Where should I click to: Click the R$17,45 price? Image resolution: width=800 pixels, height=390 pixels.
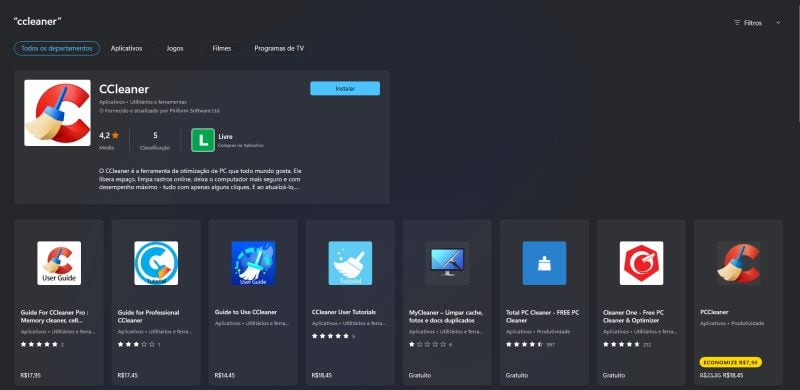128,375
